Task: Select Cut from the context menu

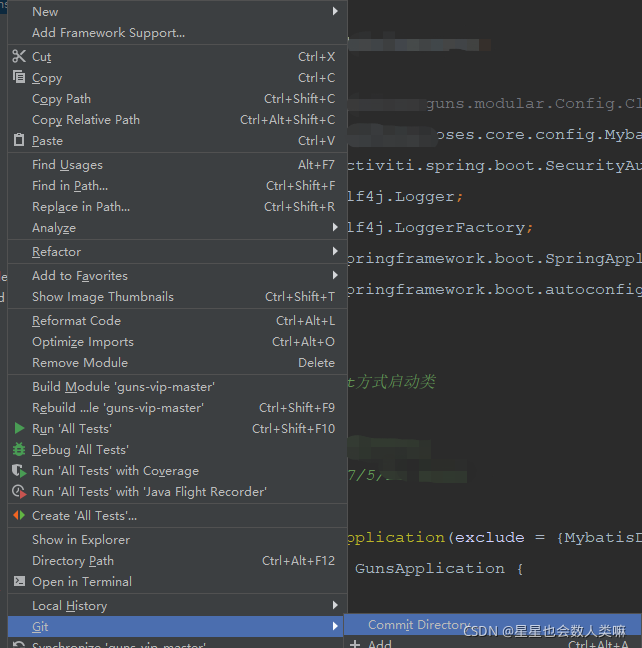Action: [177, 57]
